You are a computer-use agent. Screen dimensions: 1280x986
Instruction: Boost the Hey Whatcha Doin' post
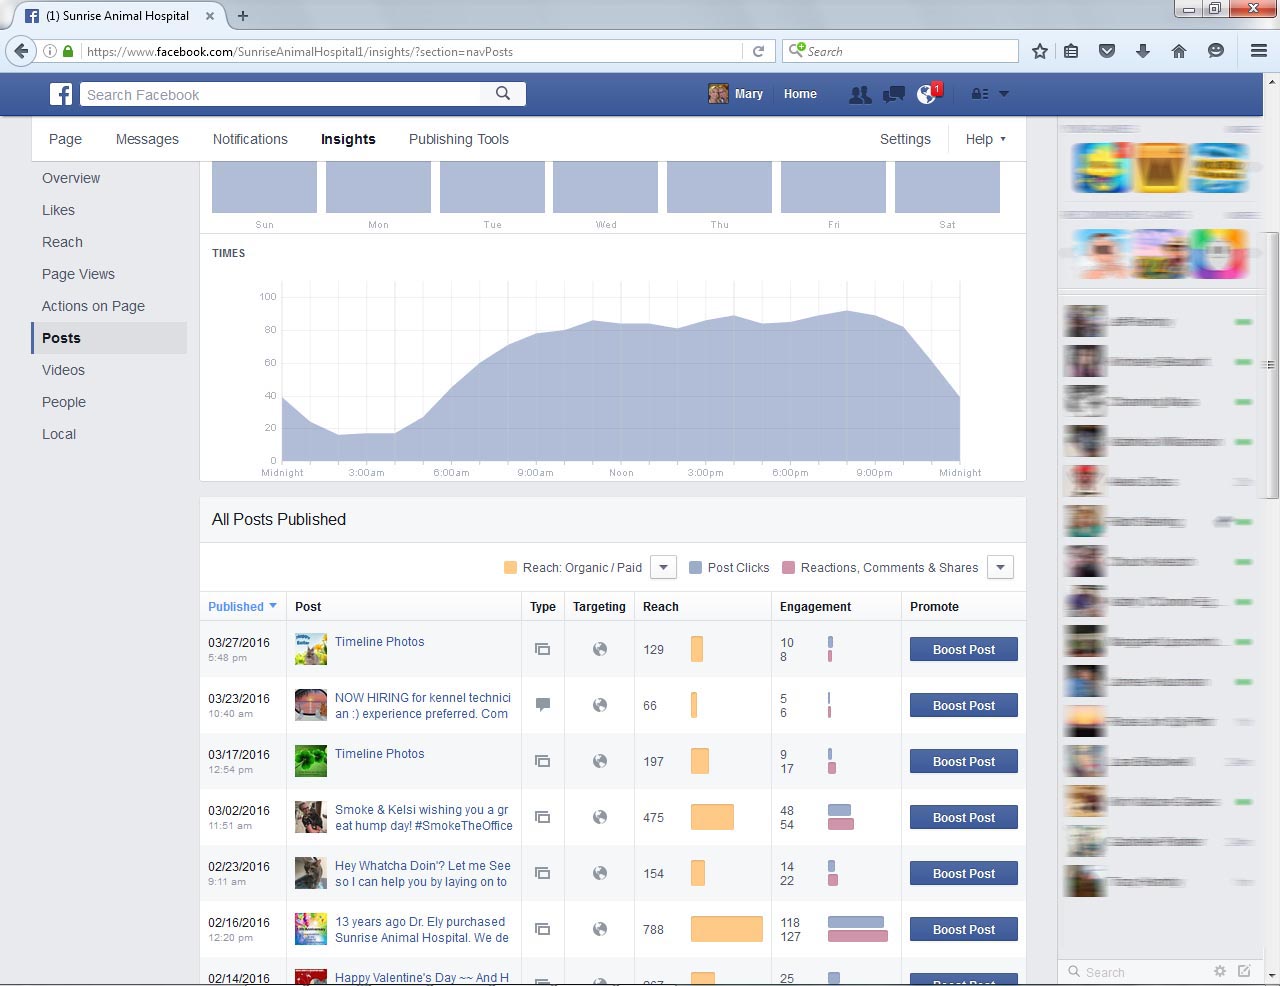(x=964, y=873)
